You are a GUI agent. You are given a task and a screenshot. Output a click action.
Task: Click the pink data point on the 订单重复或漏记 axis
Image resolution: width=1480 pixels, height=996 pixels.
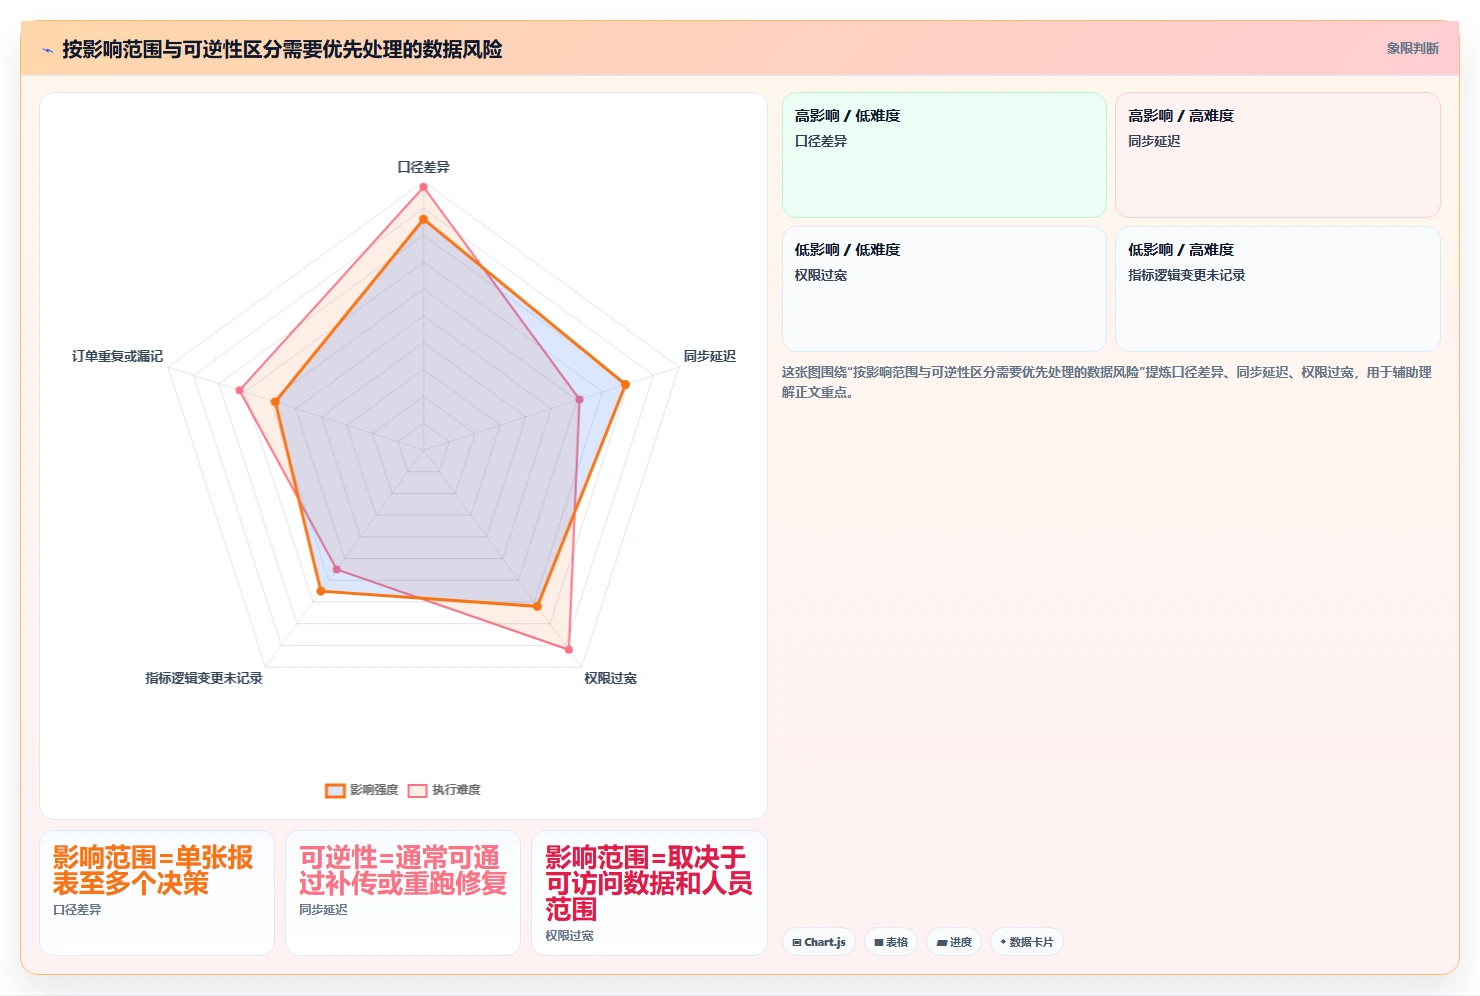point(239,390)
